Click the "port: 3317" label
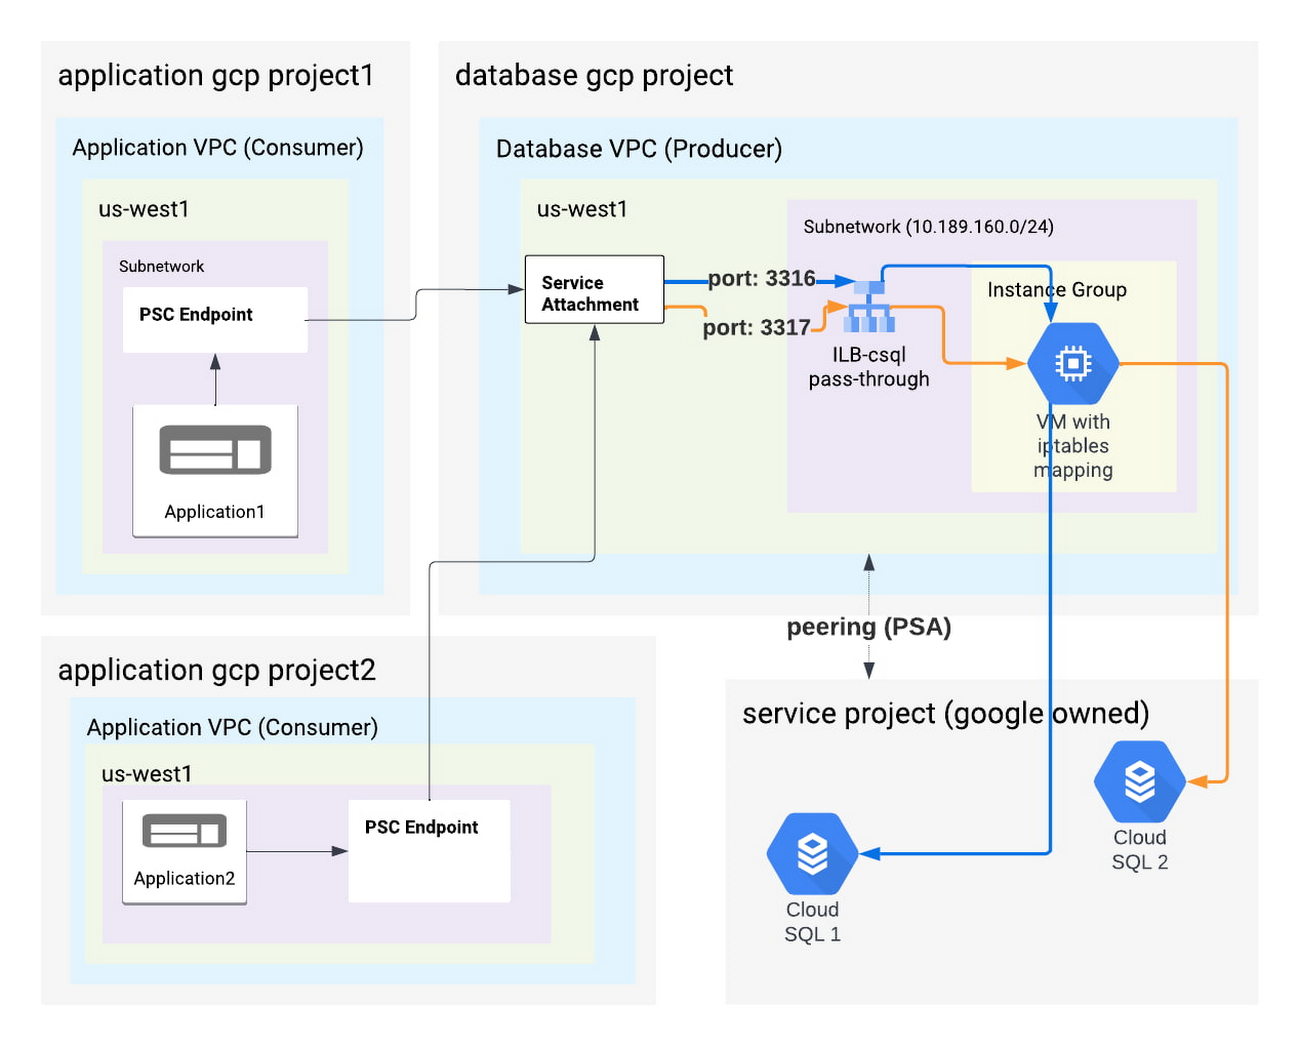The image size is (1300, 1046). pos(756,327)
